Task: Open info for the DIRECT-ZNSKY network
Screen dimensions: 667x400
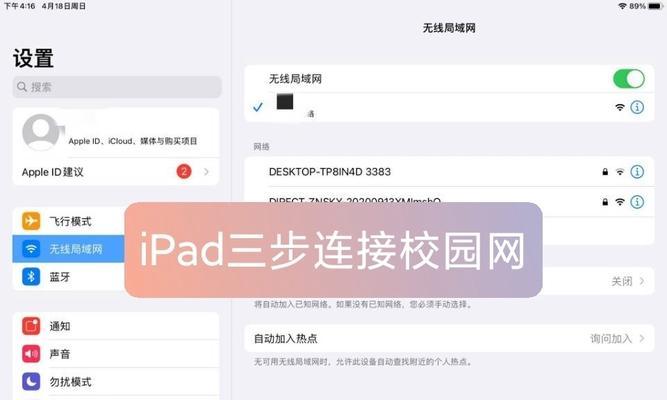Action: (637, 202)
